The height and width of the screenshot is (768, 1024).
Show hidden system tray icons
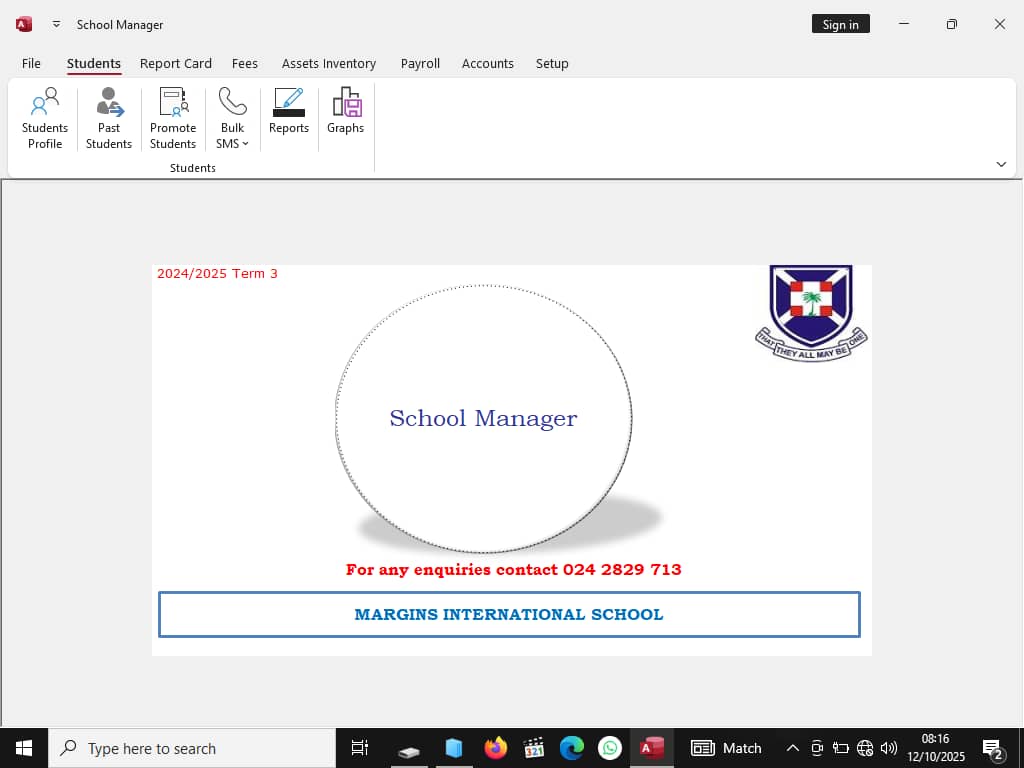point(792,748)
